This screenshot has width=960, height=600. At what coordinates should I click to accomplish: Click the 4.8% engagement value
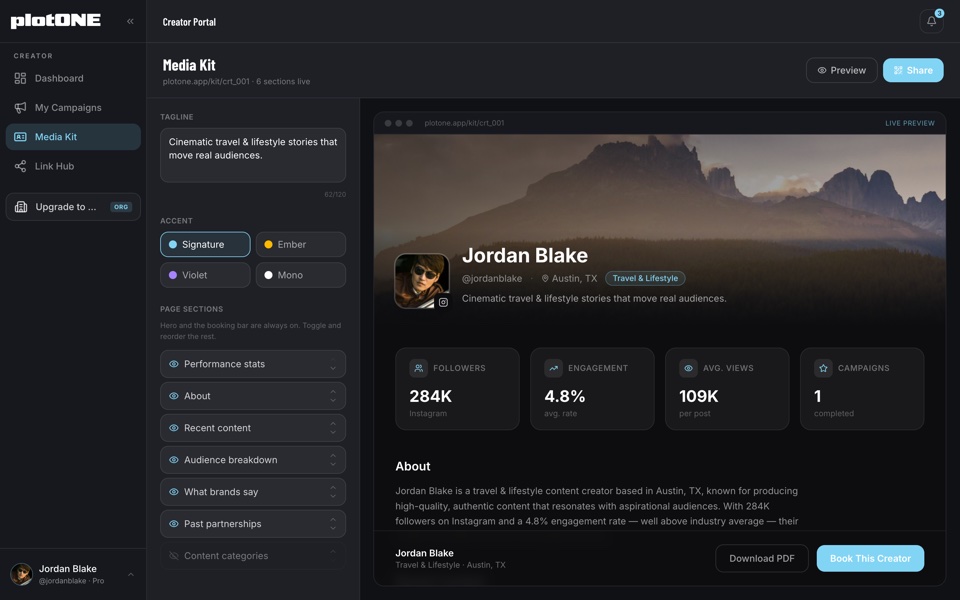(x=564, y=396)
